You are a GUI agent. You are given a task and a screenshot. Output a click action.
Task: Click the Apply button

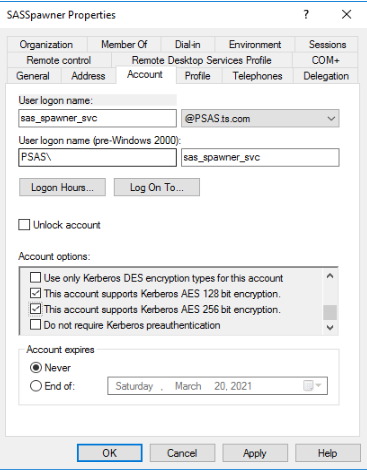click(255, 453)
